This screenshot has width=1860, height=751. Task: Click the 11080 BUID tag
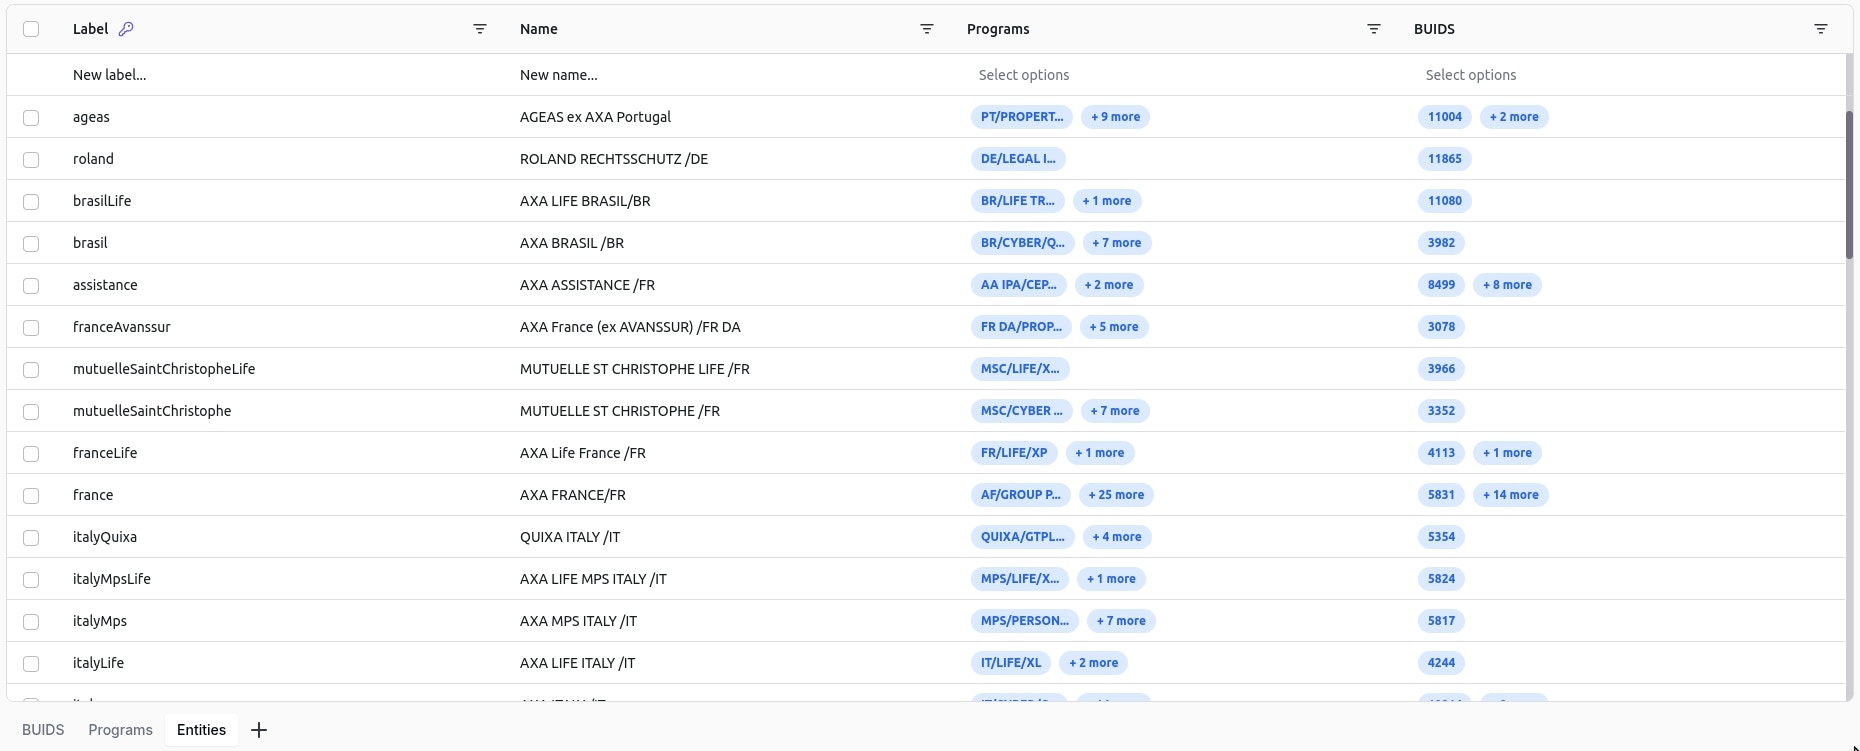(x=1445, y=201)
